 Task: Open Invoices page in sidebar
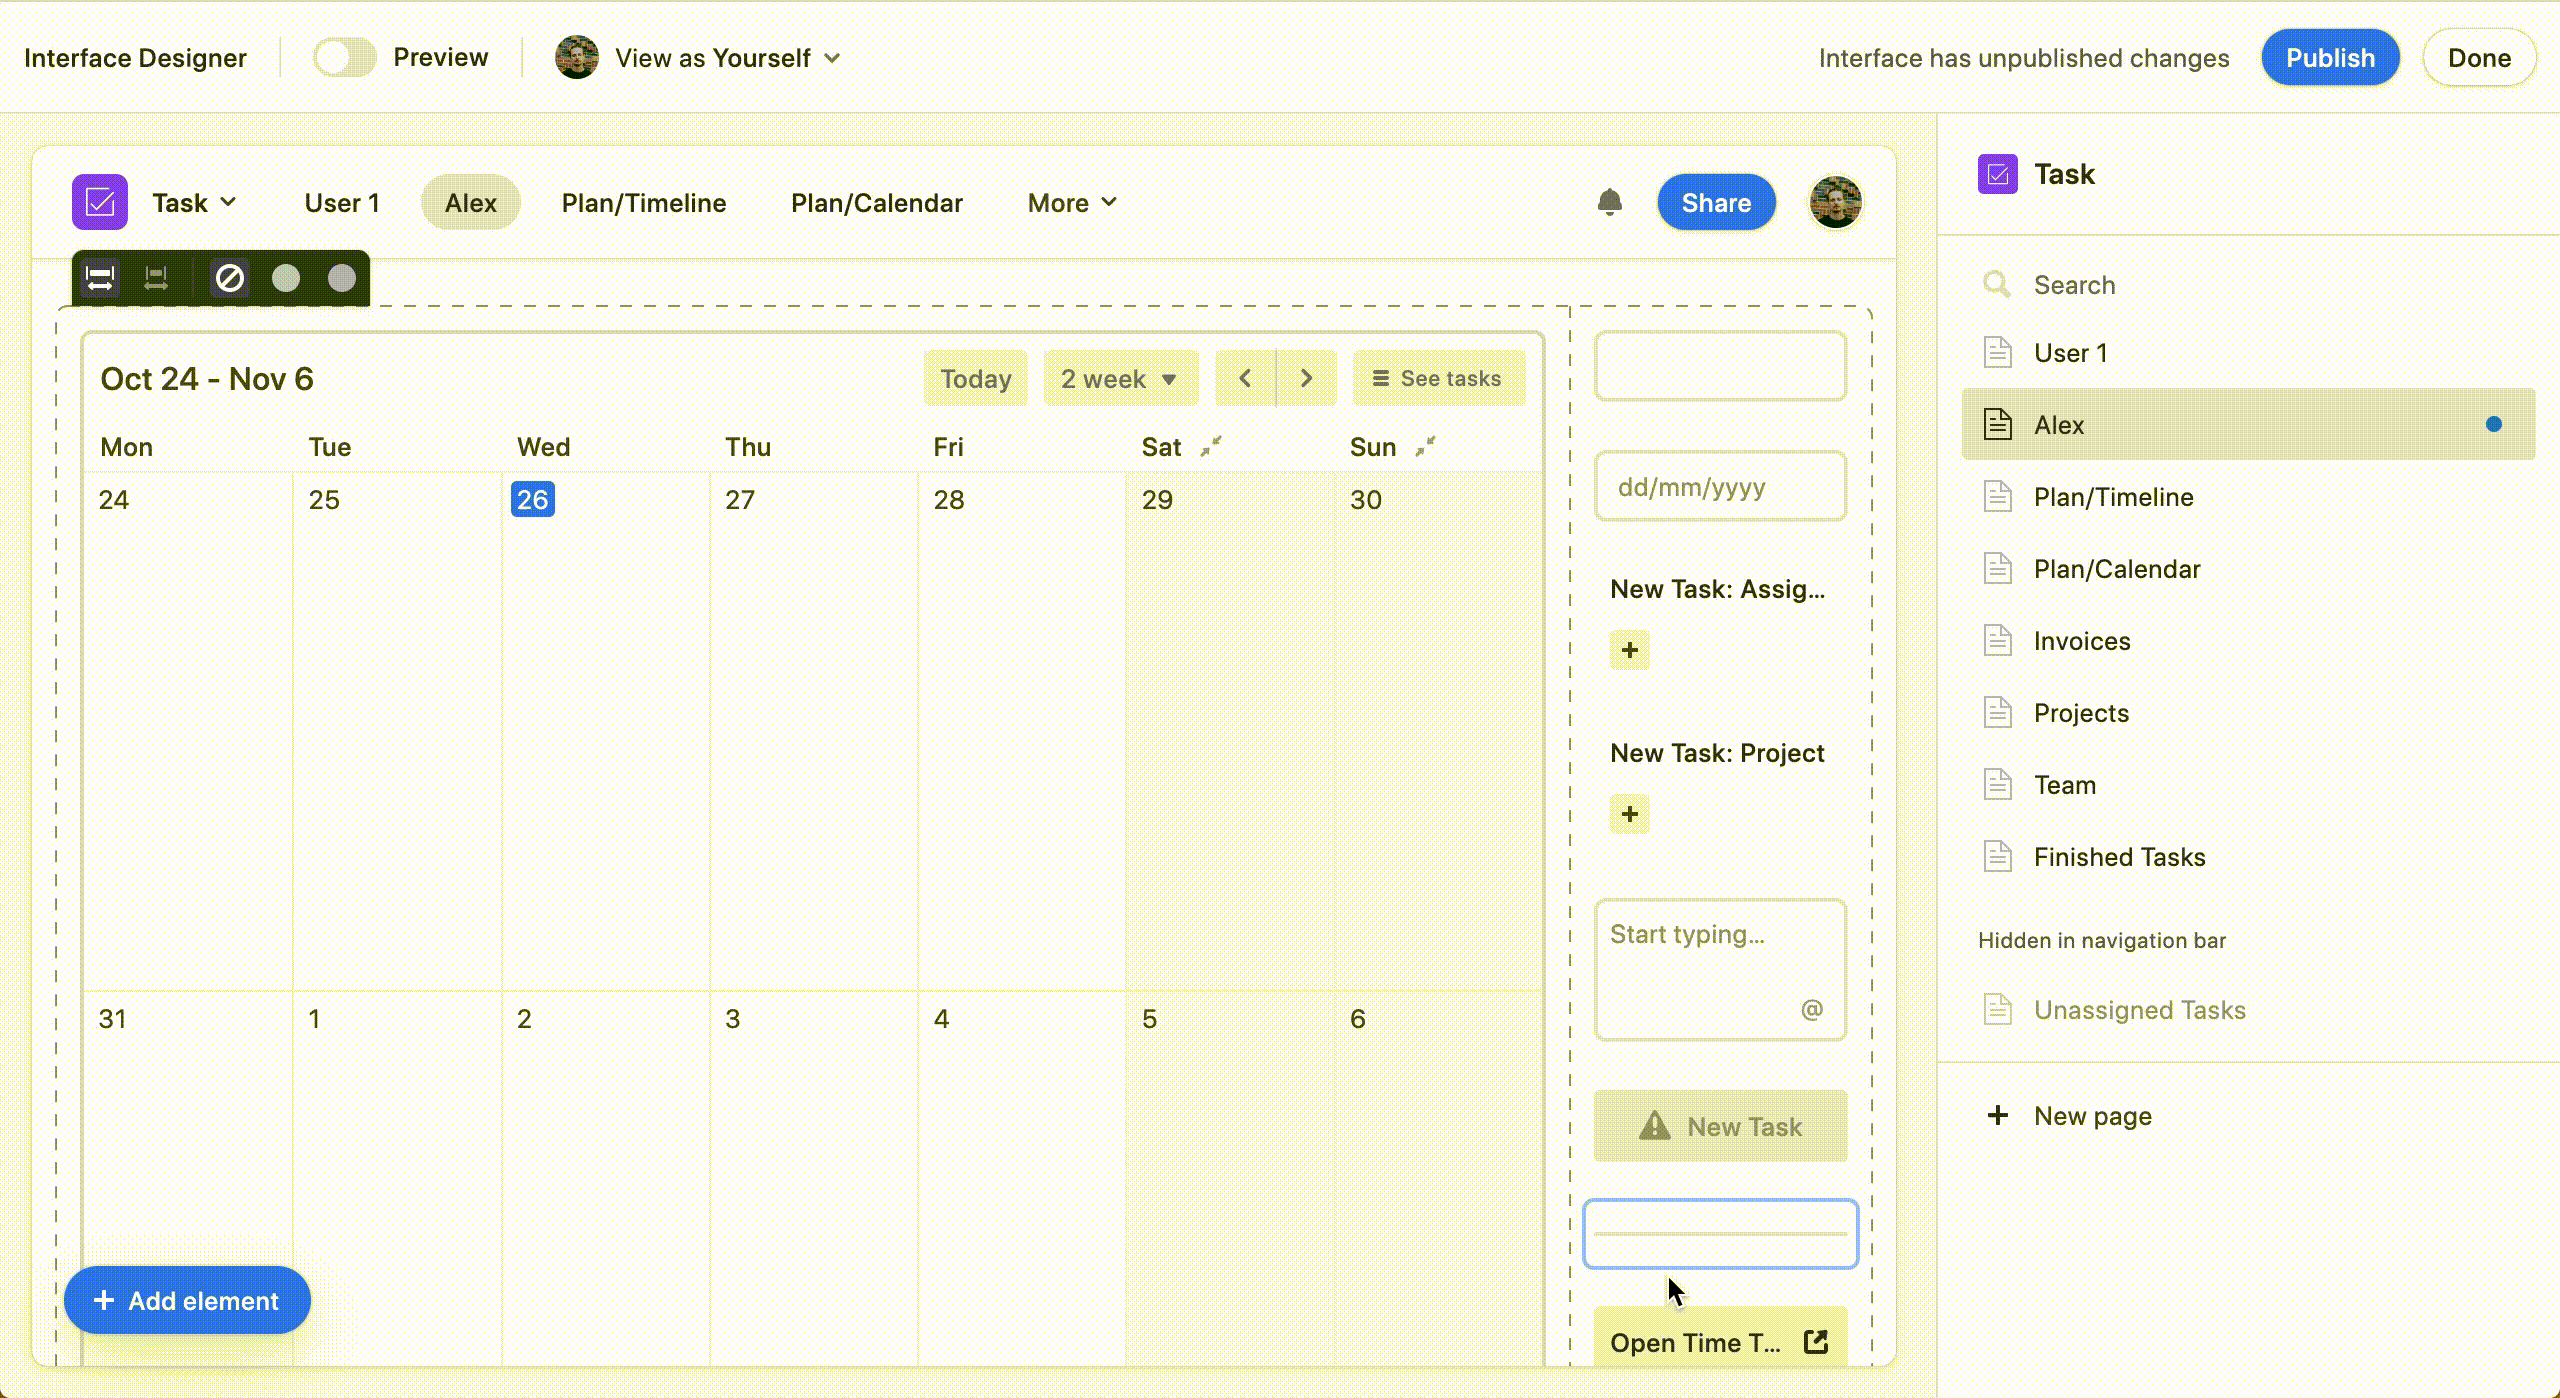pyautogui.click(x=2081, y=641)
